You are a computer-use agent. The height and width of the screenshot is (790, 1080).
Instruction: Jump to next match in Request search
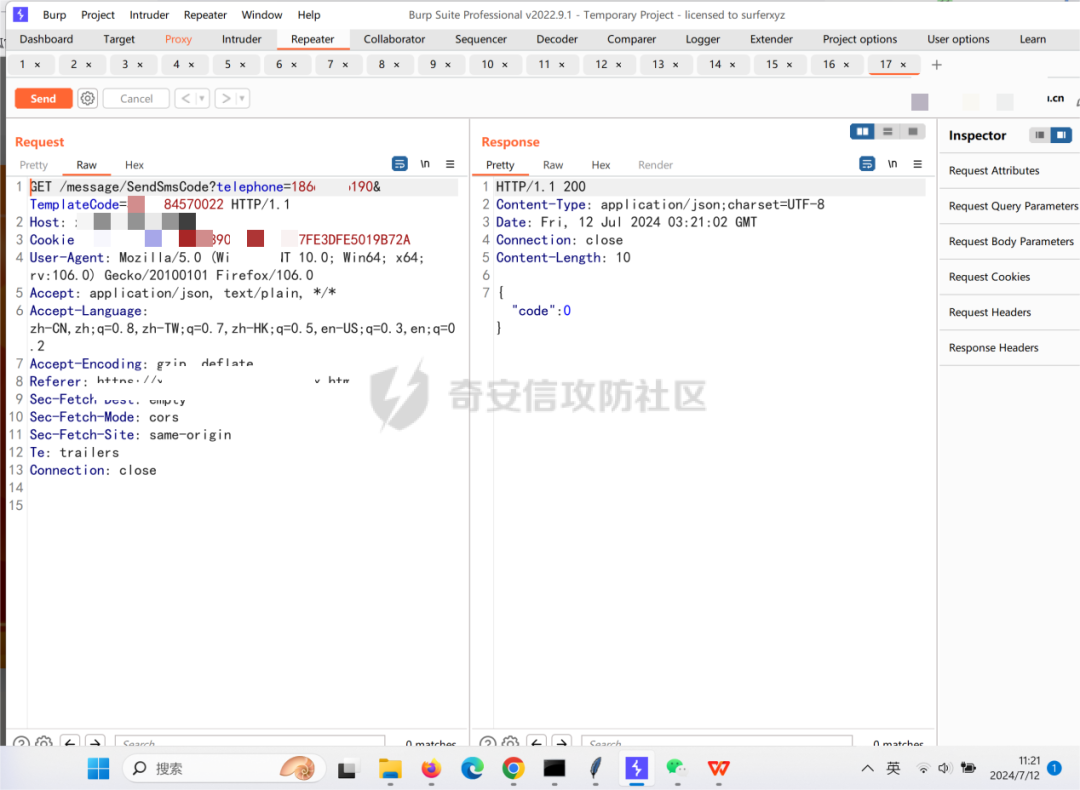tap(95, 743)
